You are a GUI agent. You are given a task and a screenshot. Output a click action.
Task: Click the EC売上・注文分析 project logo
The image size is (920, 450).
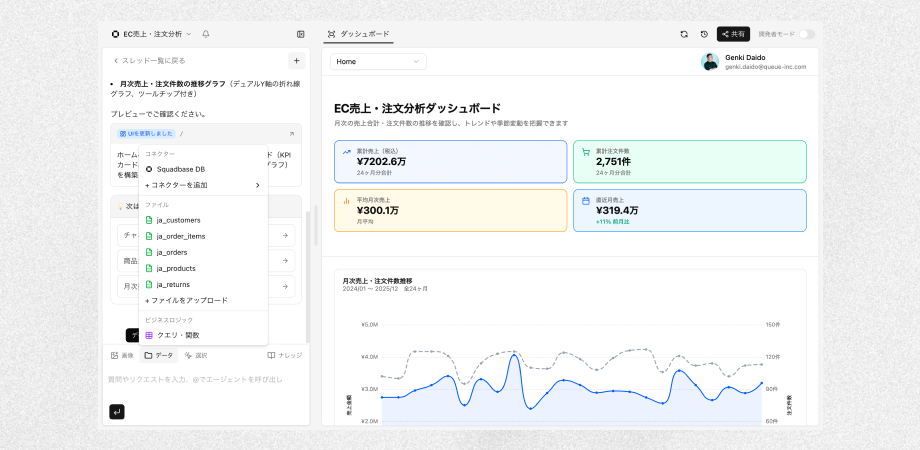116,34
